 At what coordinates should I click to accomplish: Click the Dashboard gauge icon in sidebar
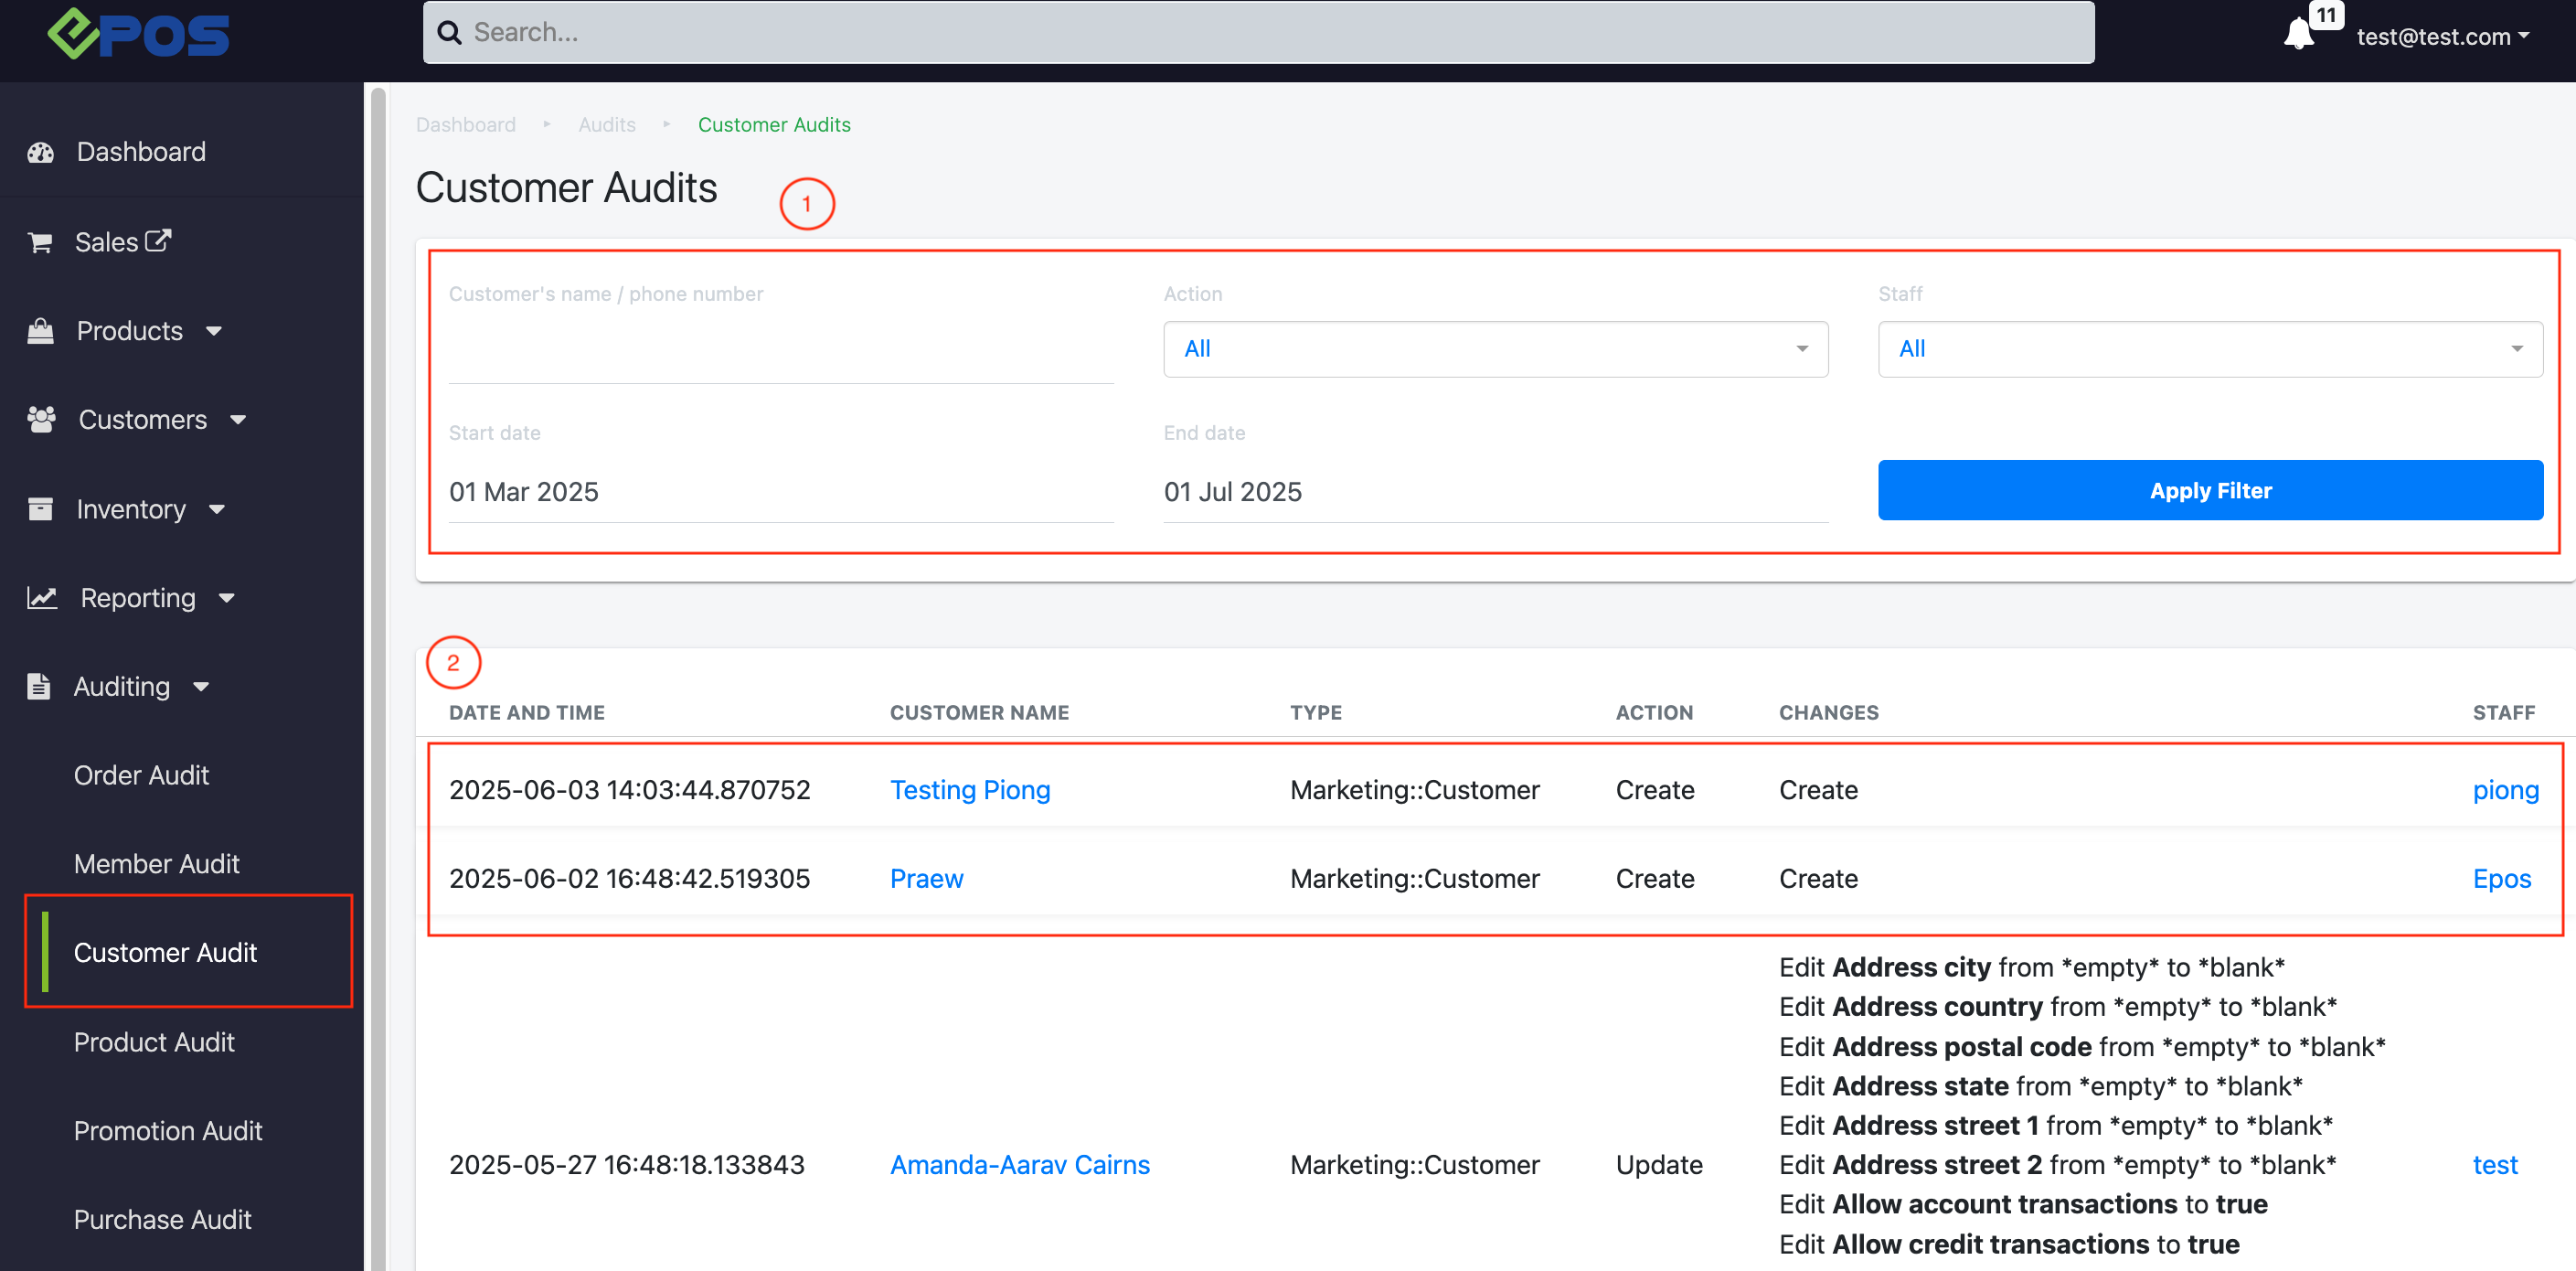(x=41, y=152)
